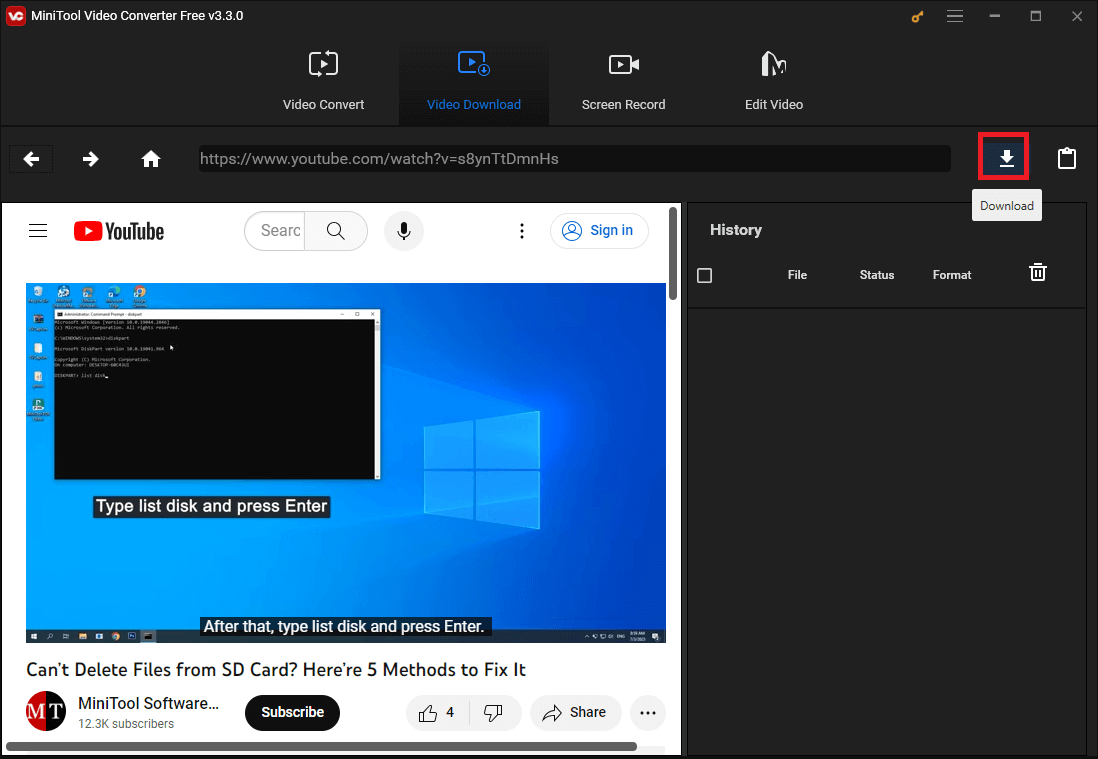Click the 12.3K subscribers text
Viewport: 1098px width, 759px height.
(x=126, y=723)
